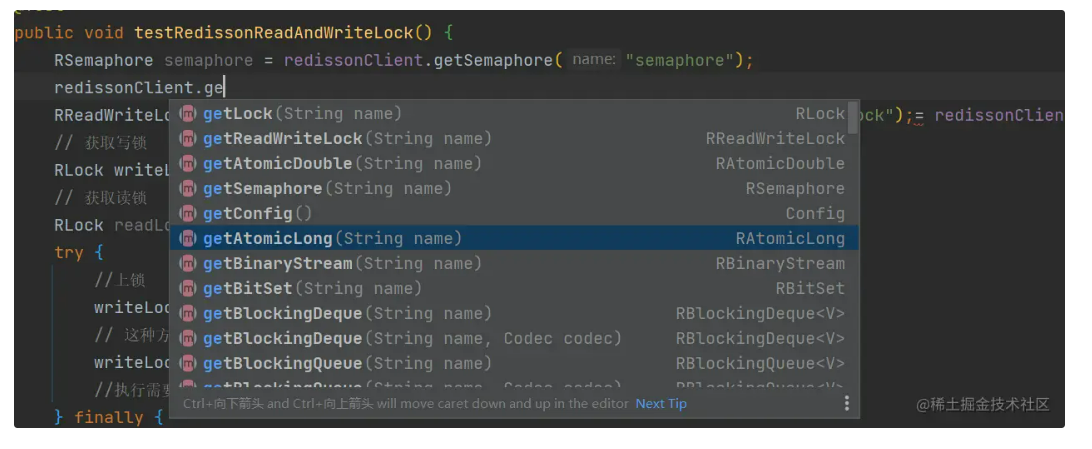This screenshot has height=449, width=1092.
Task: Click the method icon beside getLock
Action: (x=187, y=114)
